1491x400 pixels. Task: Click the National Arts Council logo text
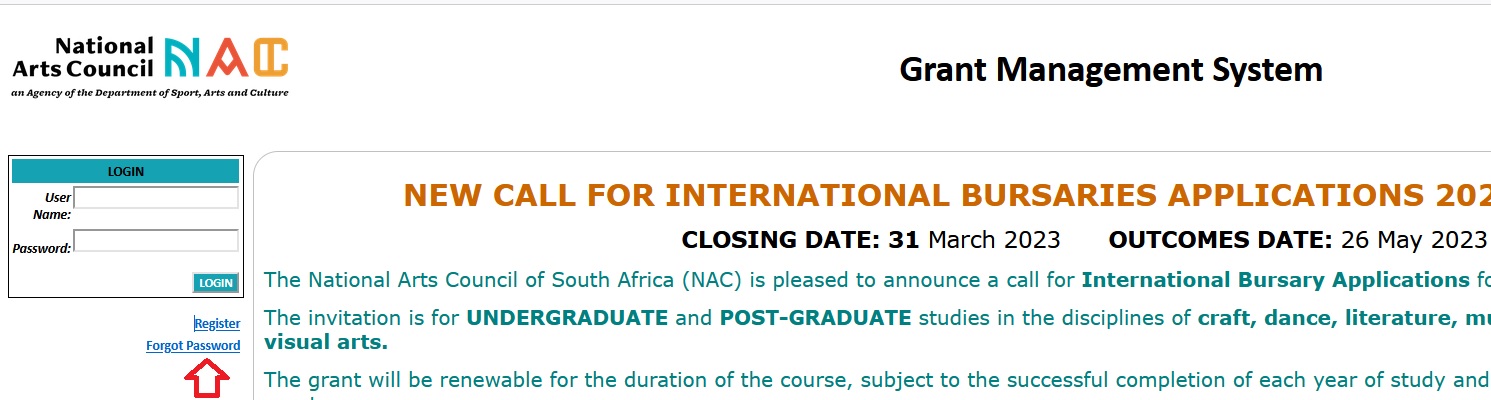(84, 58)
